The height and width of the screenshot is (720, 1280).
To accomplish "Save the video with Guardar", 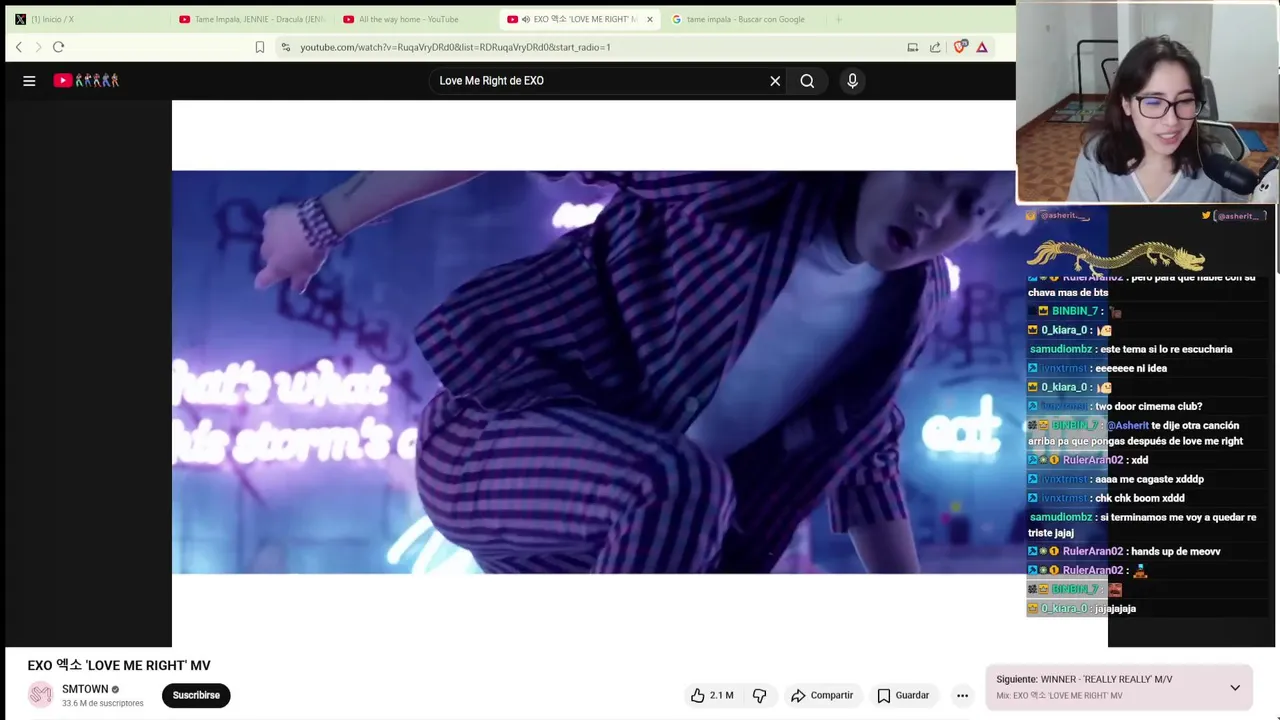I will click(903, 695).
